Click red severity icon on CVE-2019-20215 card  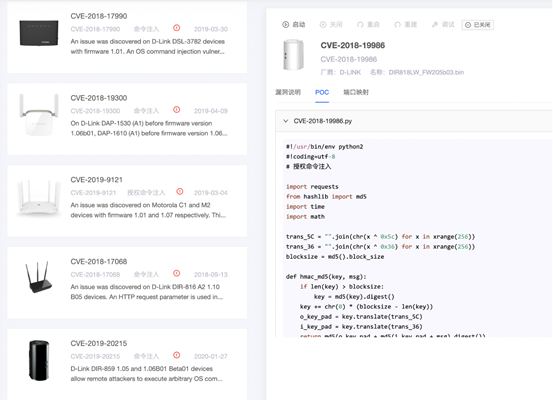point(177,355)
